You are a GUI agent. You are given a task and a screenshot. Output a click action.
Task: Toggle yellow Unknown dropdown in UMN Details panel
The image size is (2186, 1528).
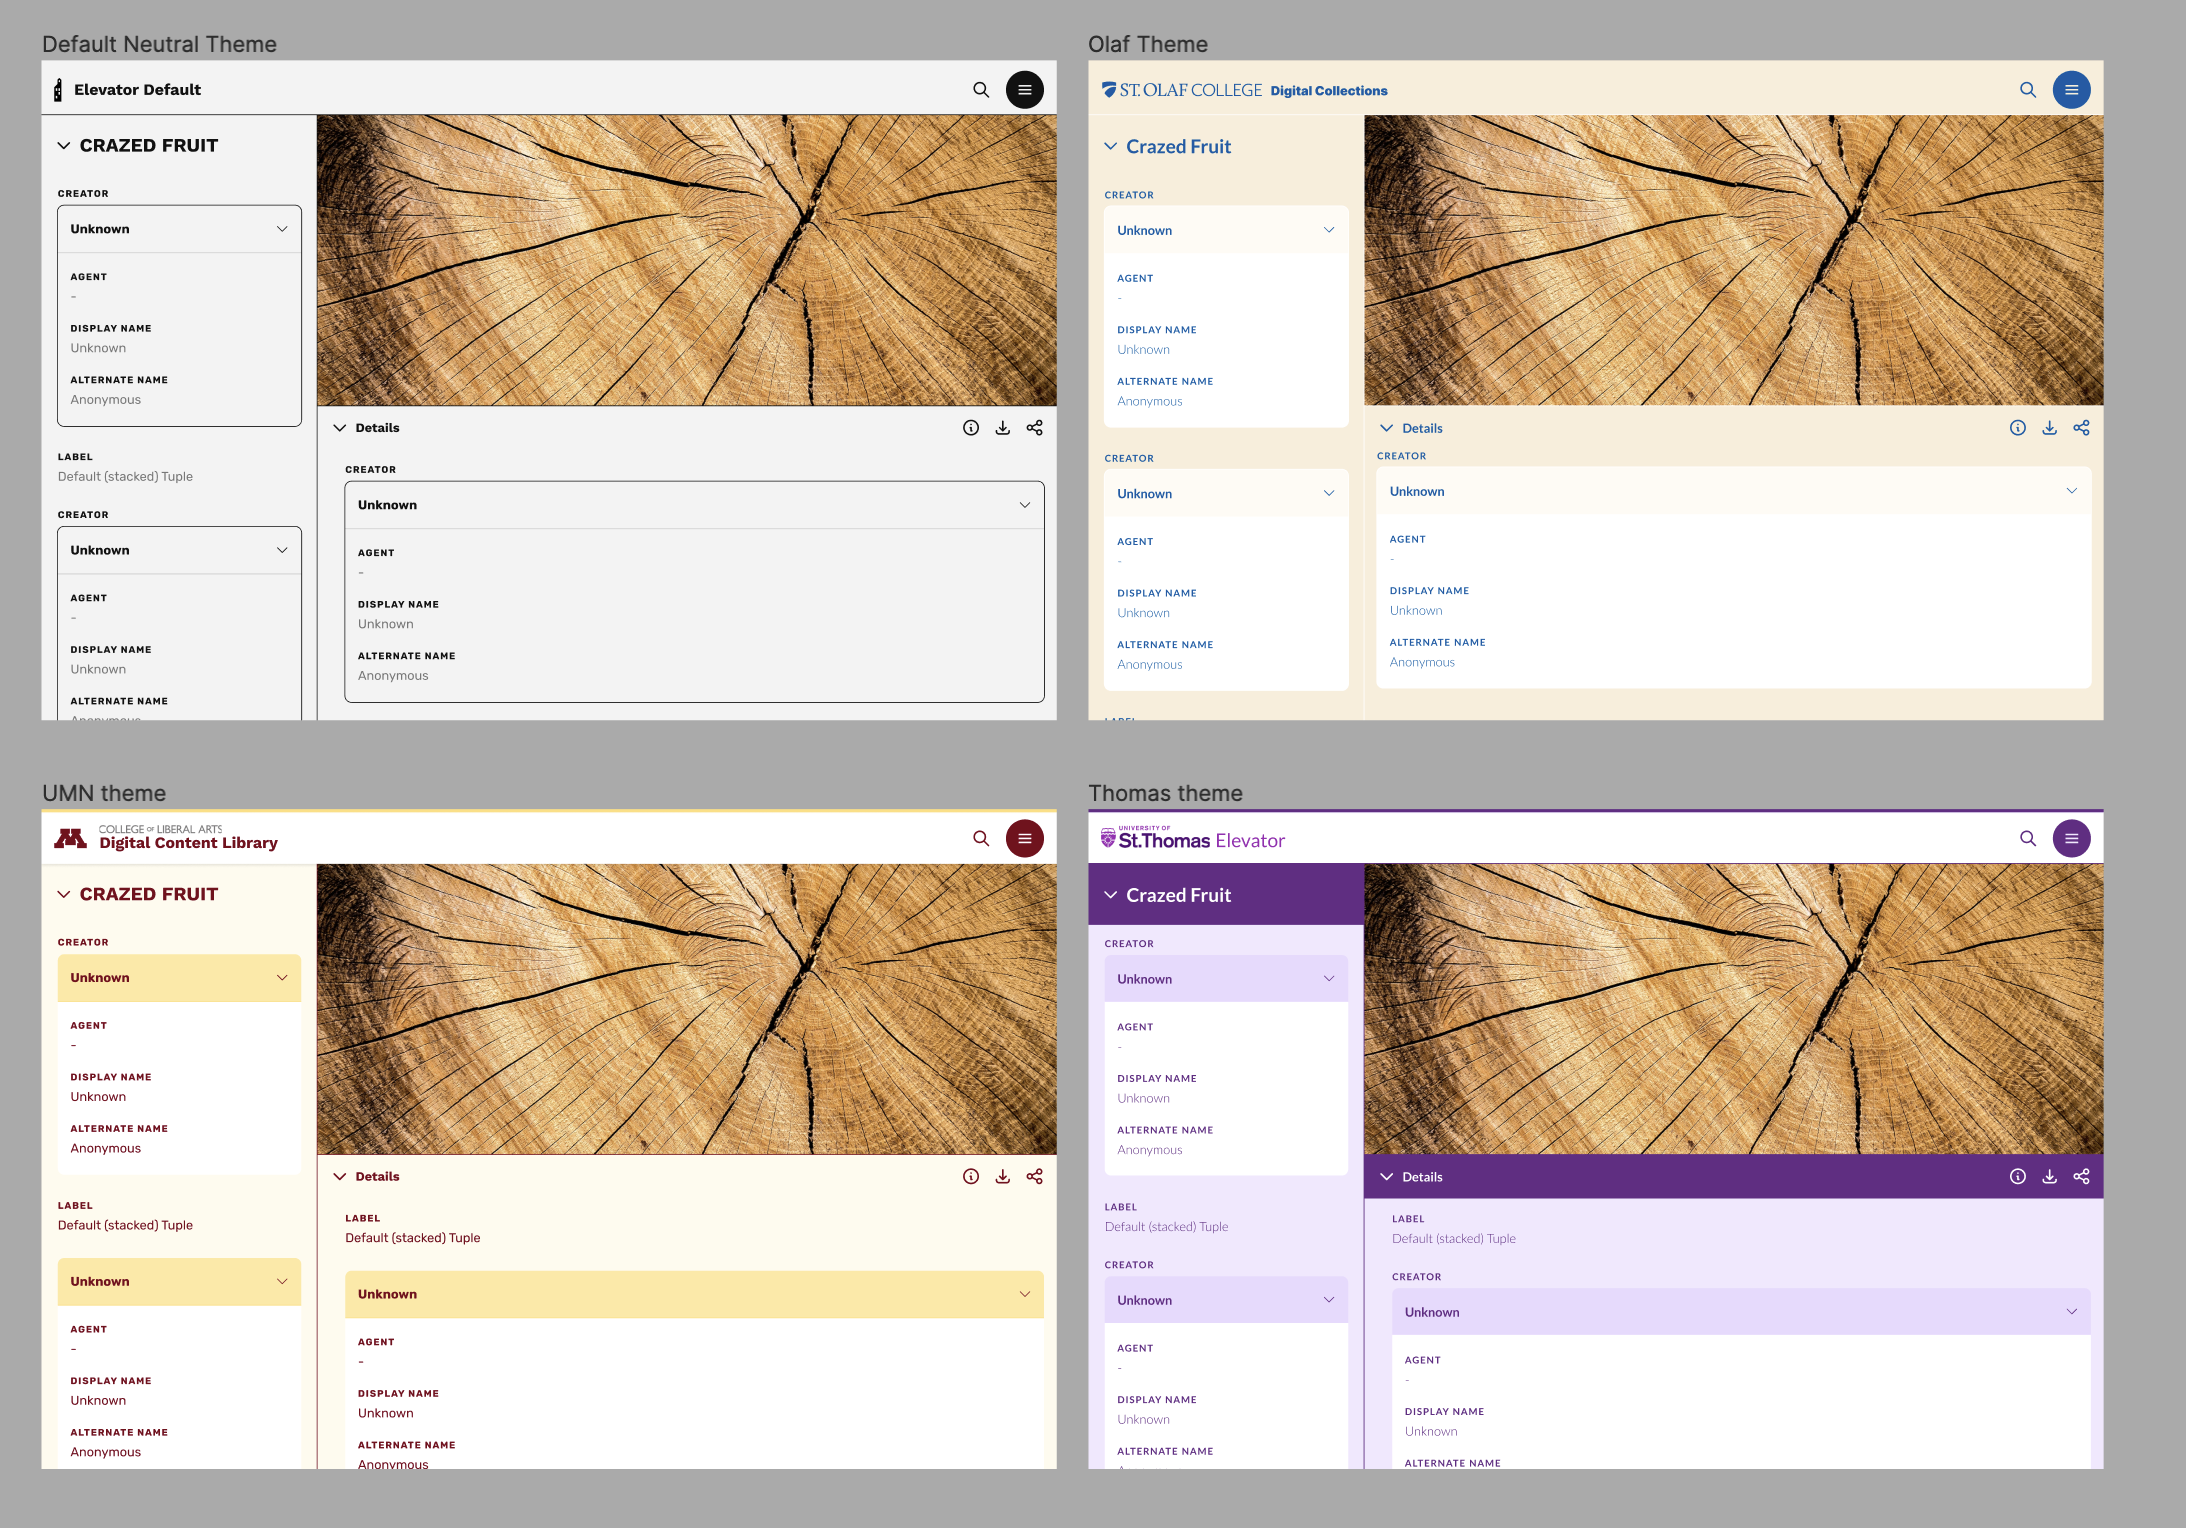[x=695, y=1295]
